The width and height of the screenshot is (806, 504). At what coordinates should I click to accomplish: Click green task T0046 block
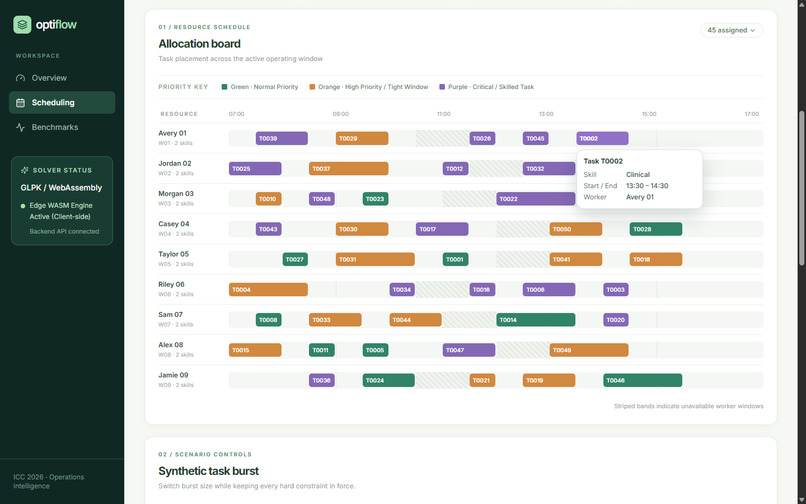pyautogui.click(x=643, y=381)
